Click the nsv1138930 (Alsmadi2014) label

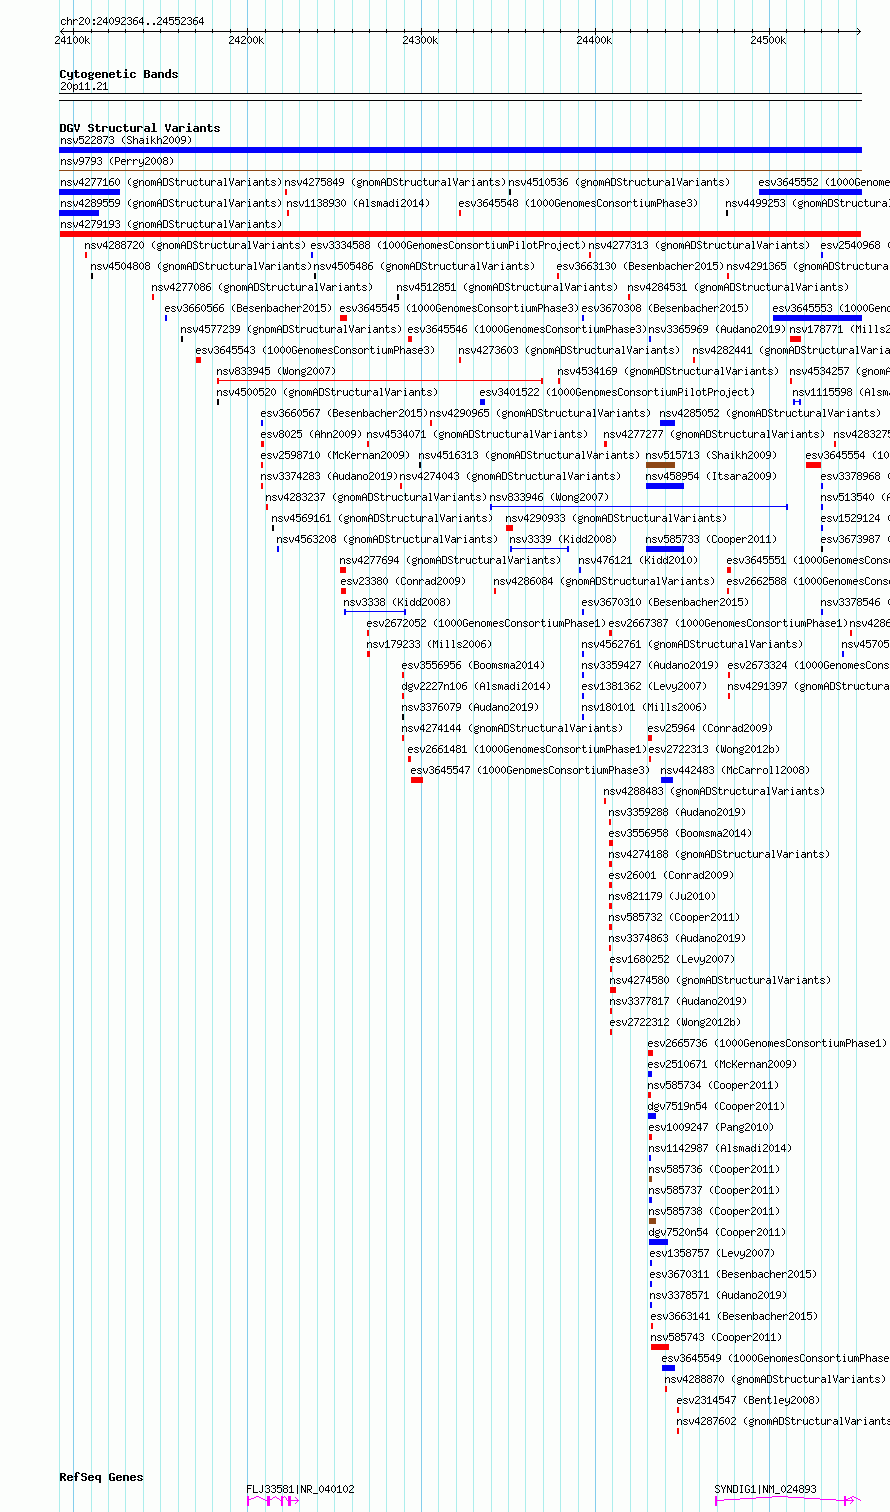(358, 203)
